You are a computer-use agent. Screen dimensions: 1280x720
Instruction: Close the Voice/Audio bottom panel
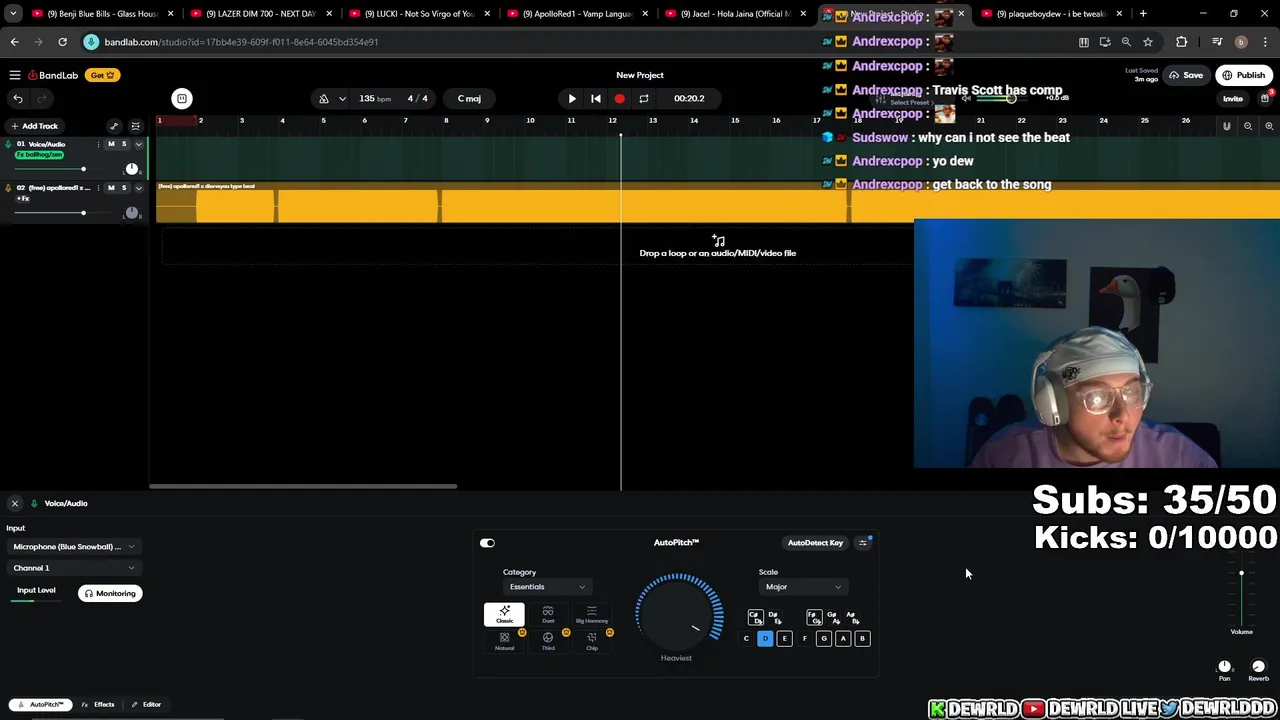(15, 503)
